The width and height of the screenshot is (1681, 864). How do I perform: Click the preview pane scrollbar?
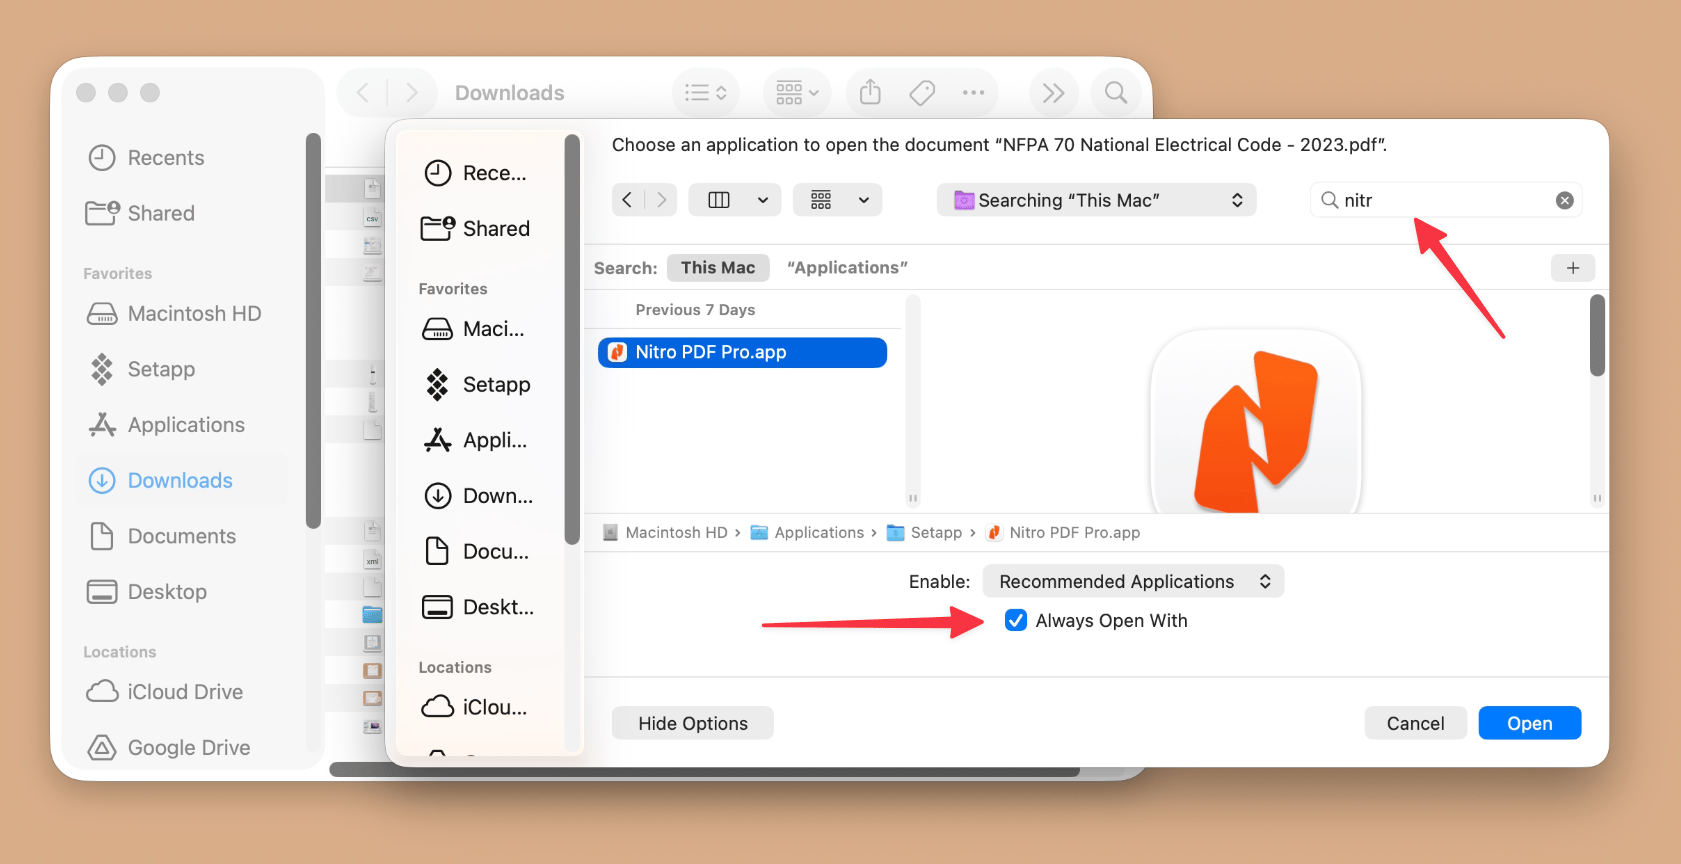pos(1597,336)
